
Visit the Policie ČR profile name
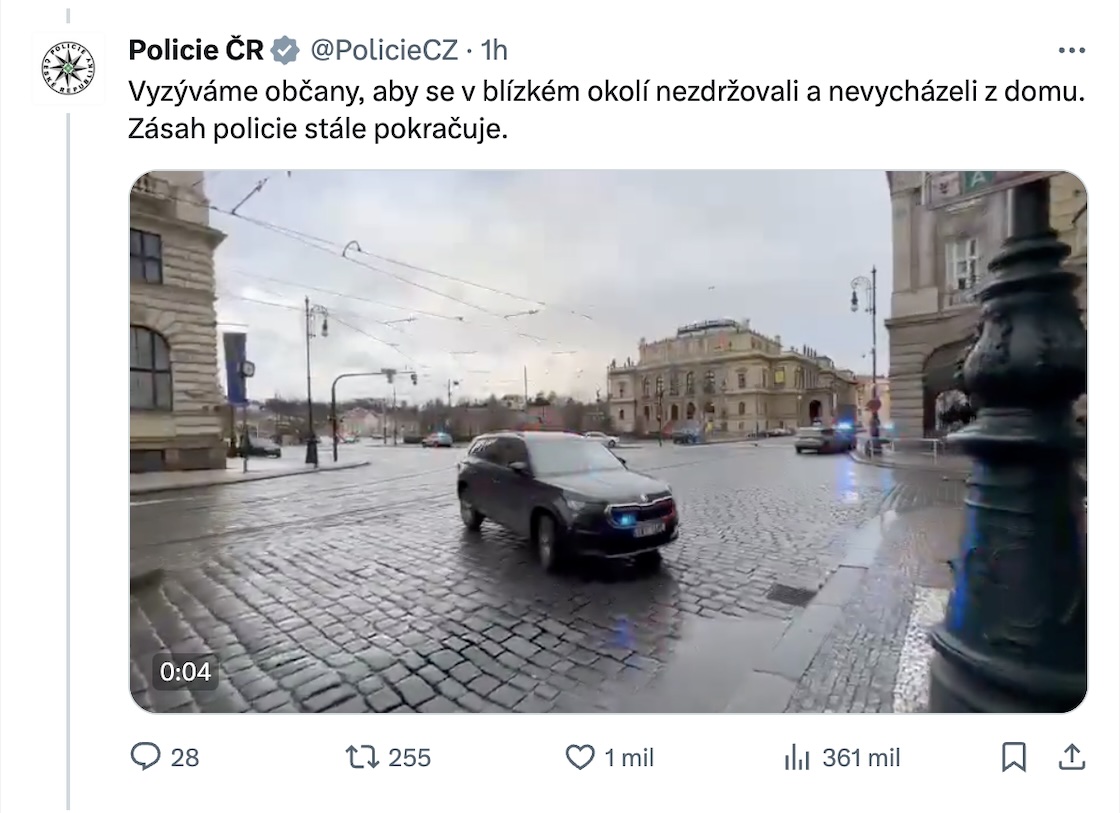[x=196, y=50]
